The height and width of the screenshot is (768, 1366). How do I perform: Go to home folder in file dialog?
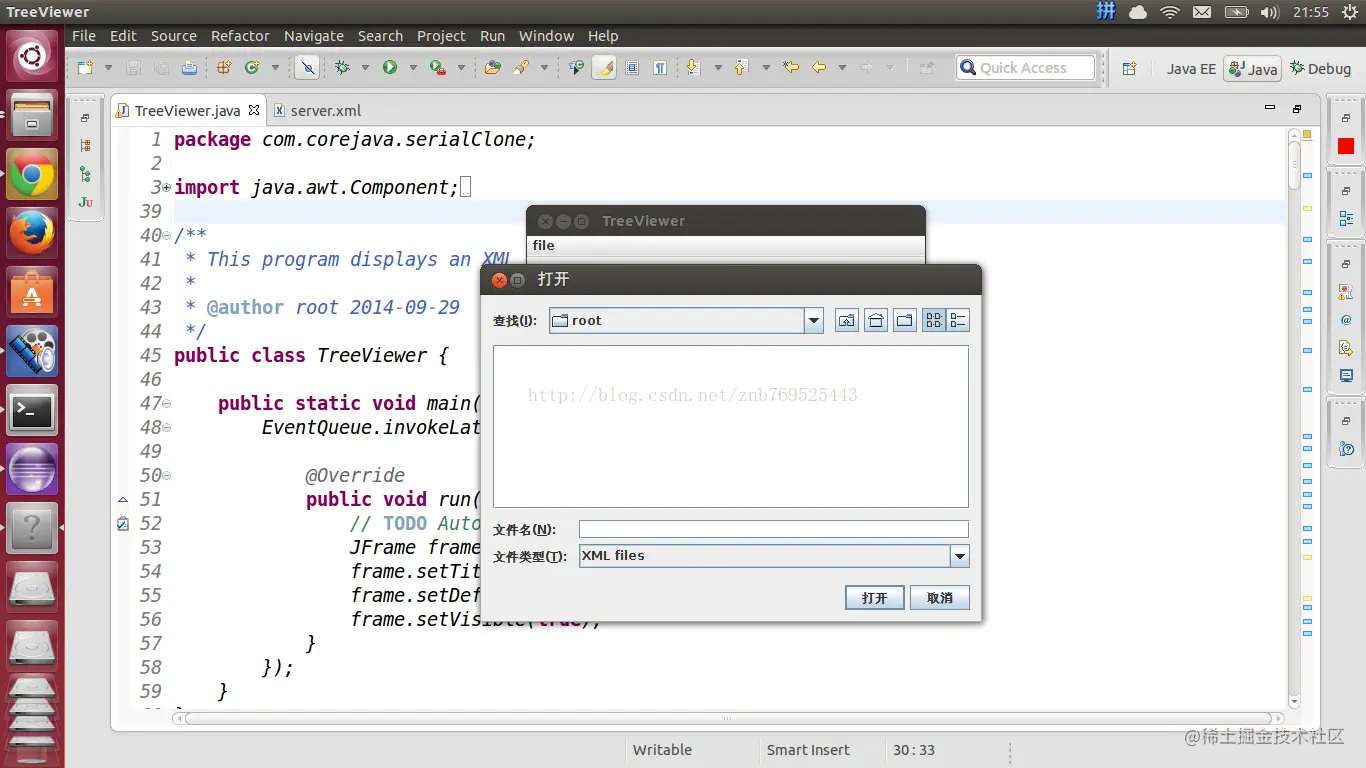[x=876, y=321]
